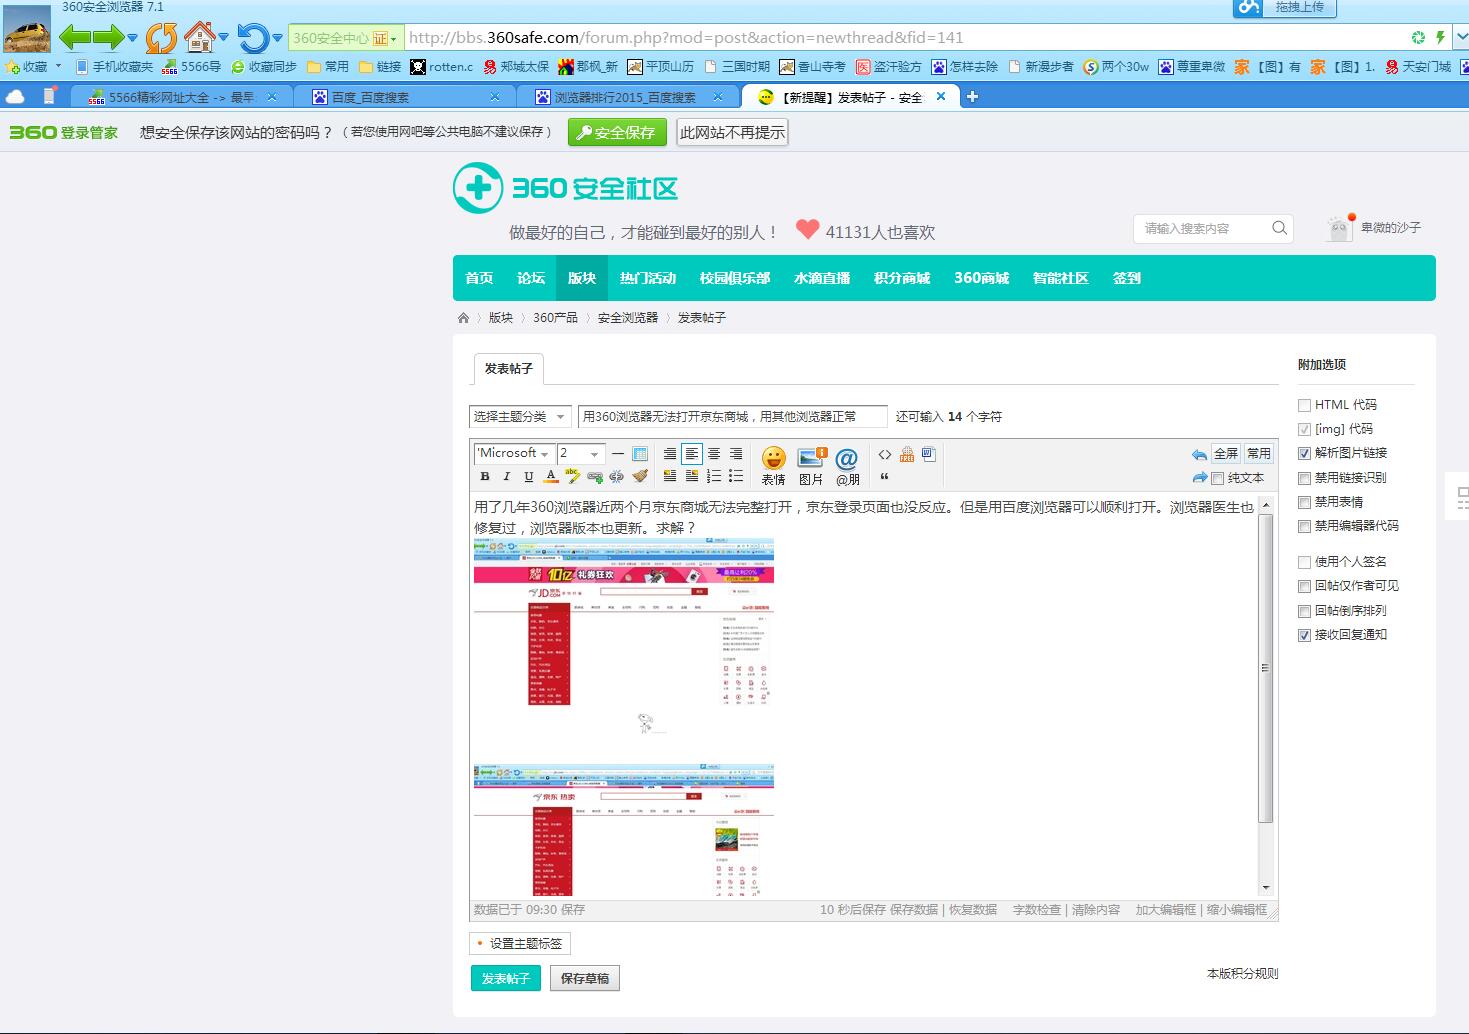Go forward with the green right arrow
1469x1034 pixels.
click(109, 38)
